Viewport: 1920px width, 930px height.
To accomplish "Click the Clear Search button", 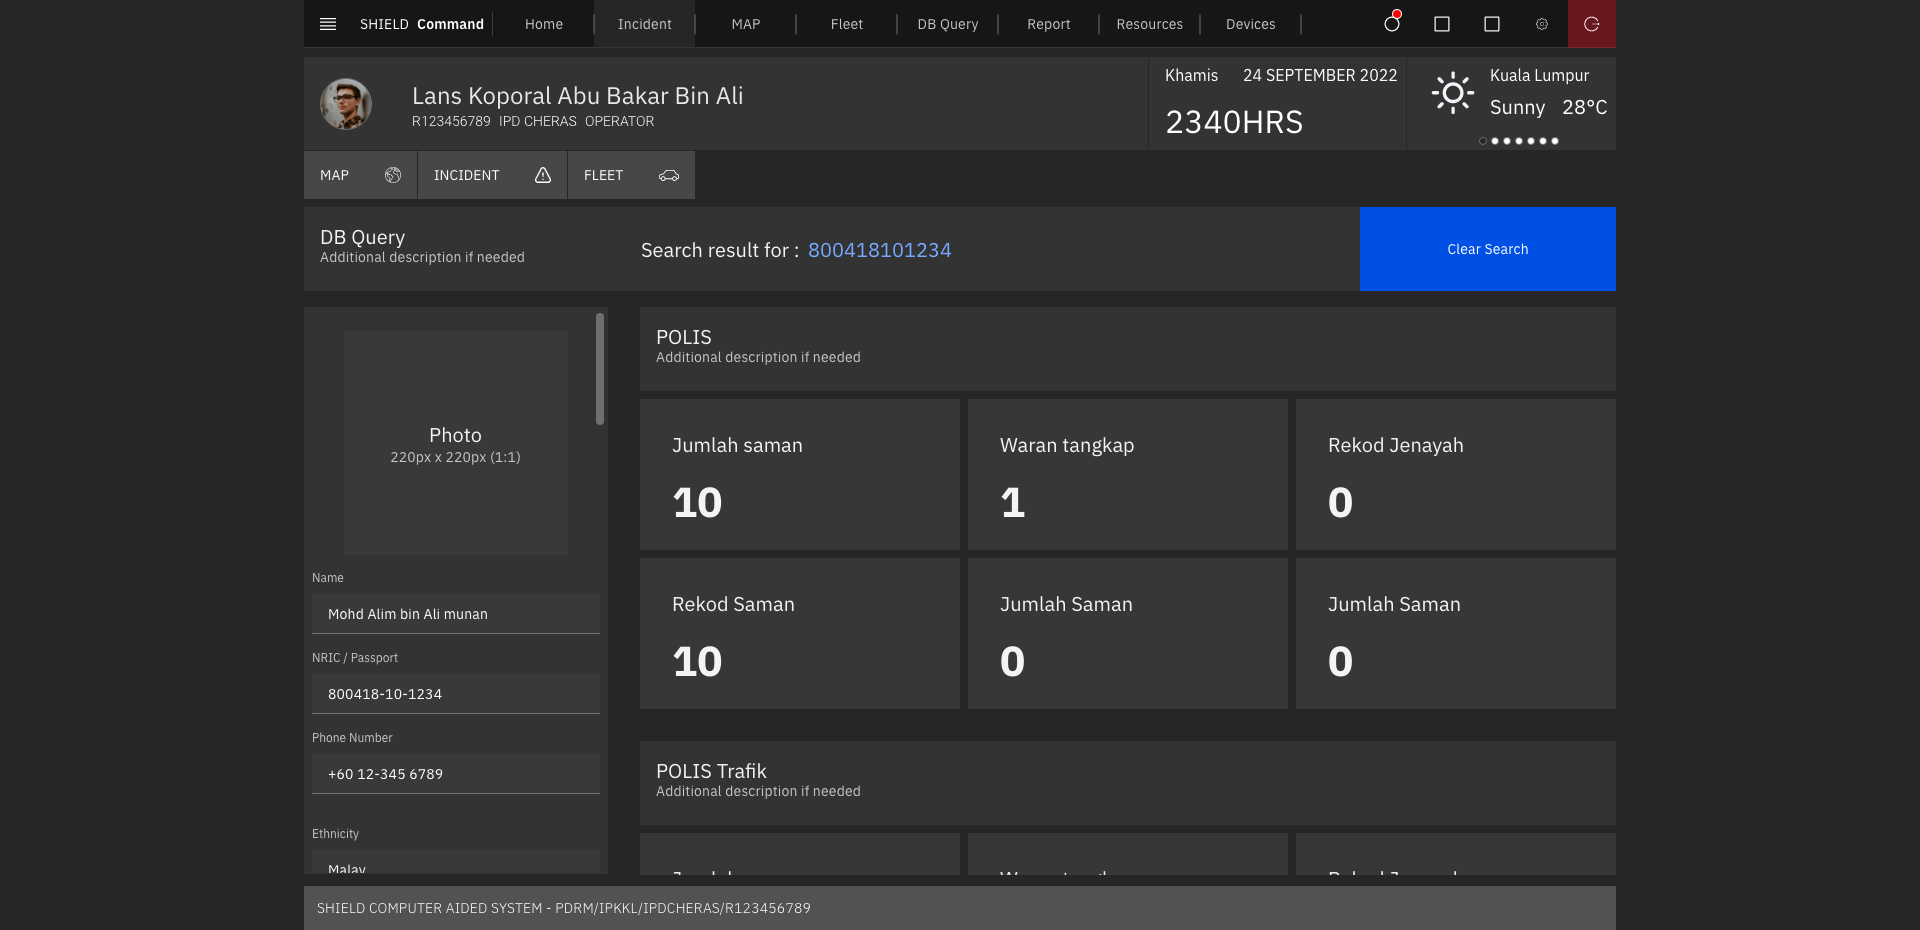I will point(1488,249).
